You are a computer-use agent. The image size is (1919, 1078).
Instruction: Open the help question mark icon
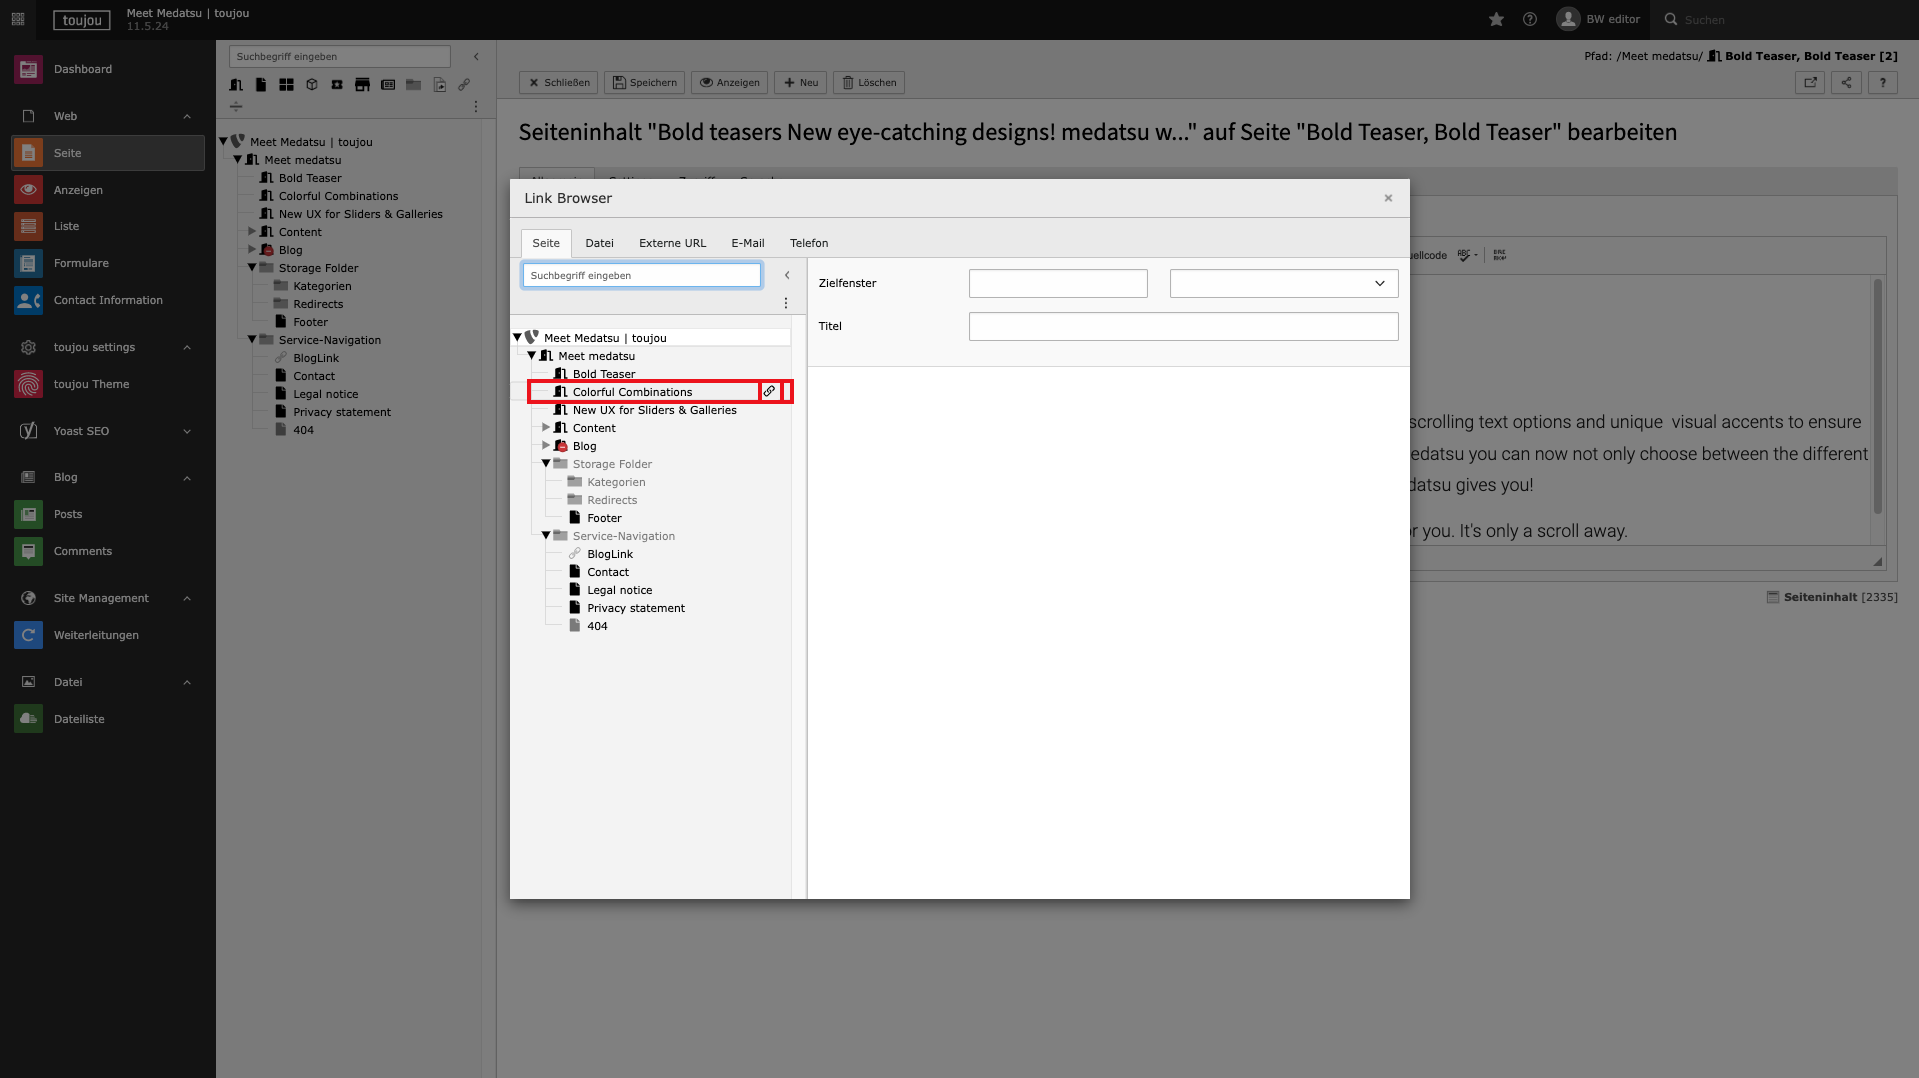pos(1529,19)
